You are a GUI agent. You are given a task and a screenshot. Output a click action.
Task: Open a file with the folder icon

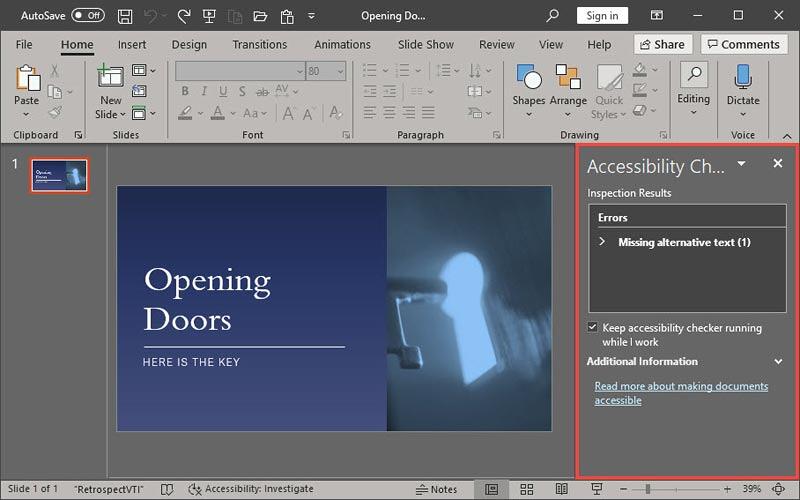coord(260,16)
